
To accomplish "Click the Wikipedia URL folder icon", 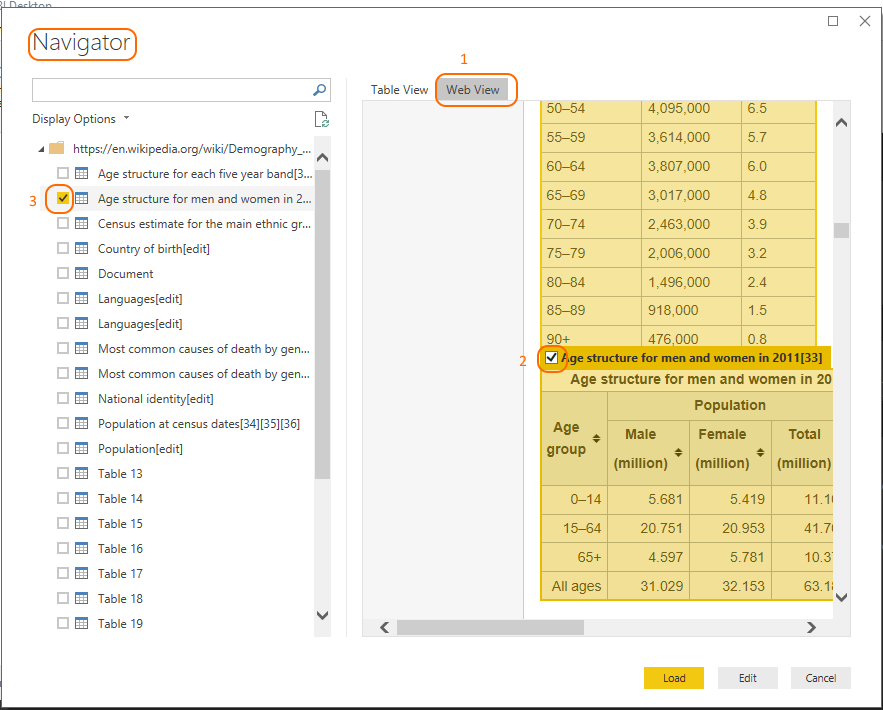I will click(x=57, y=149).
